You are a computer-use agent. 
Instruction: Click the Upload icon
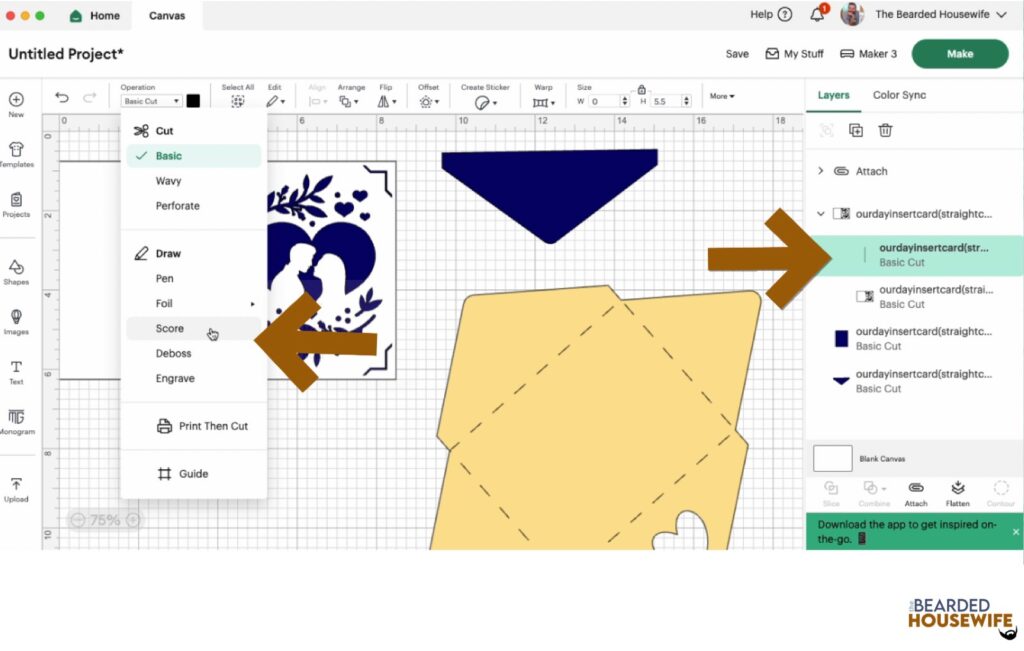point(16,488)
